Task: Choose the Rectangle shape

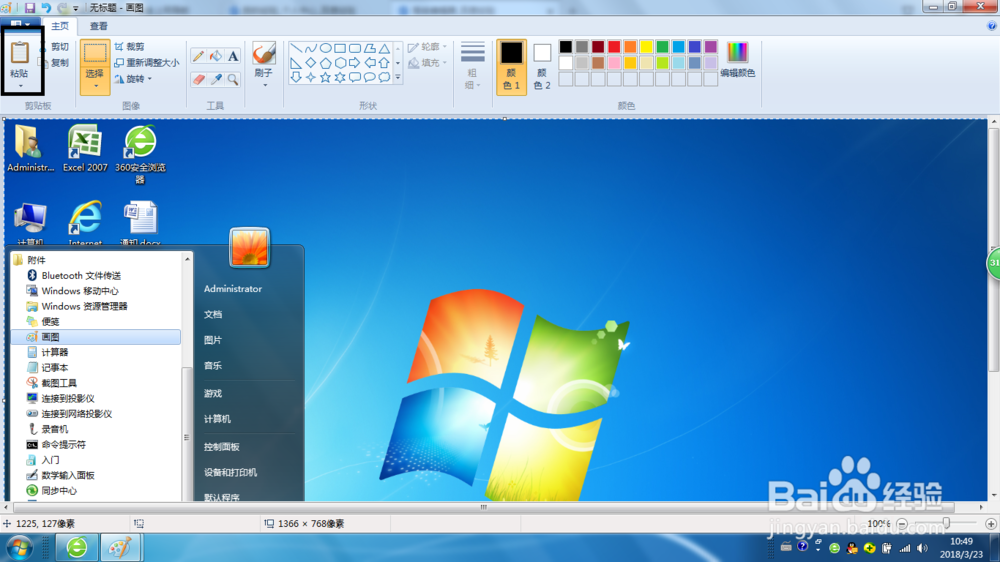Action: point(340,48)
